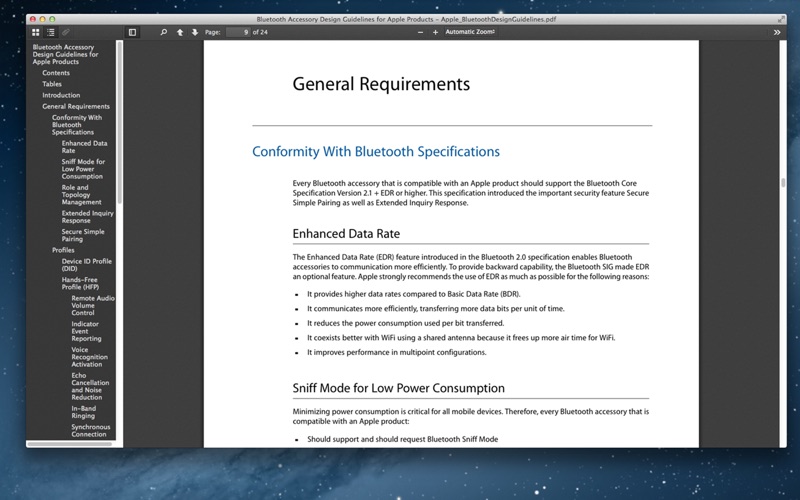Click bullet 'It coexists better with WiFi'
Image resolution: width=800 pixels, height=500 pixels.
461,338
